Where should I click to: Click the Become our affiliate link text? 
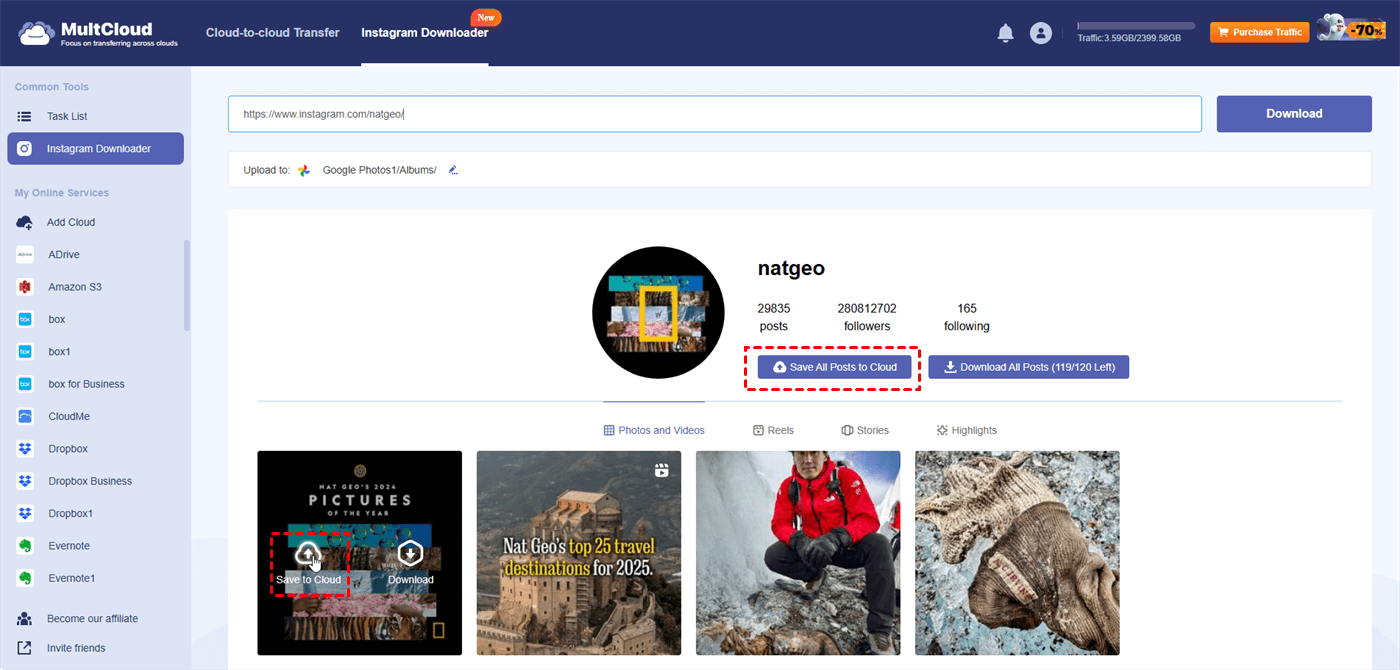92,618
